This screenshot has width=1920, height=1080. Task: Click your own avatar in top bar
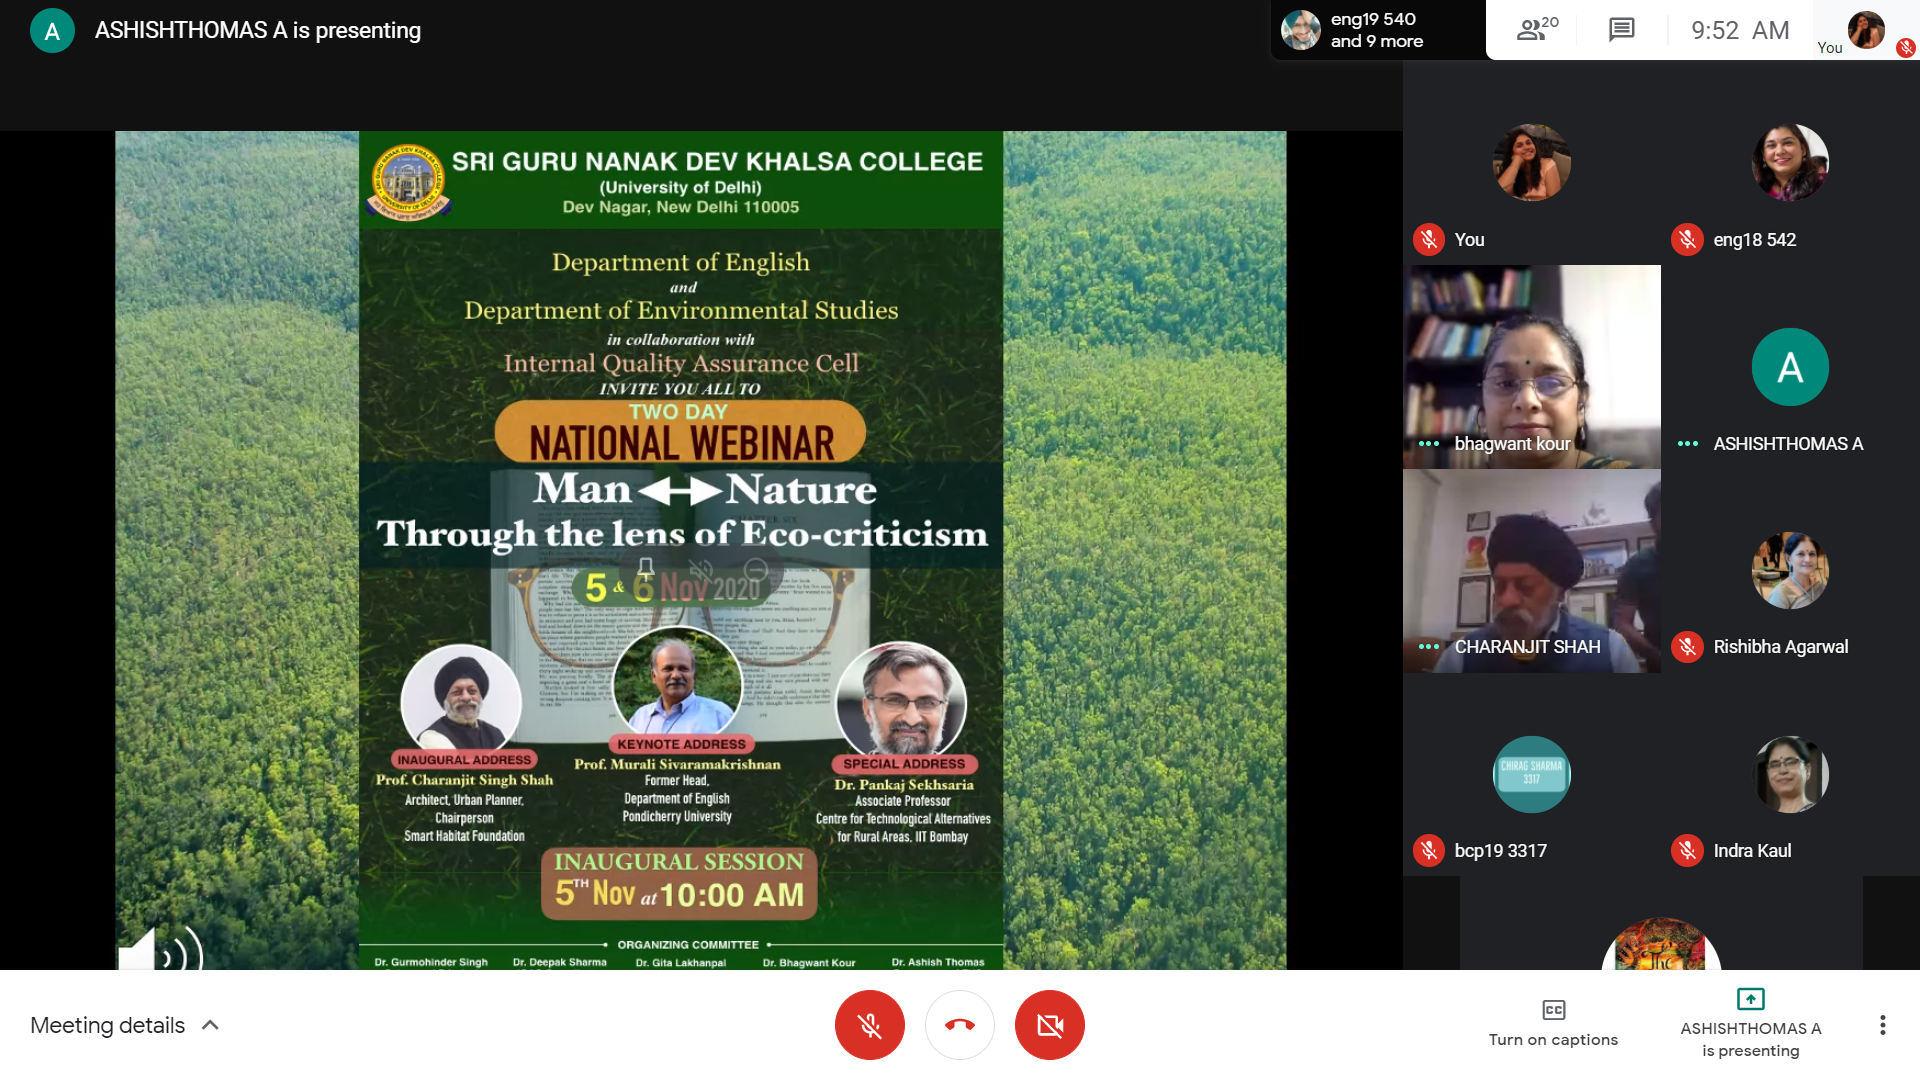[1865, 30]
